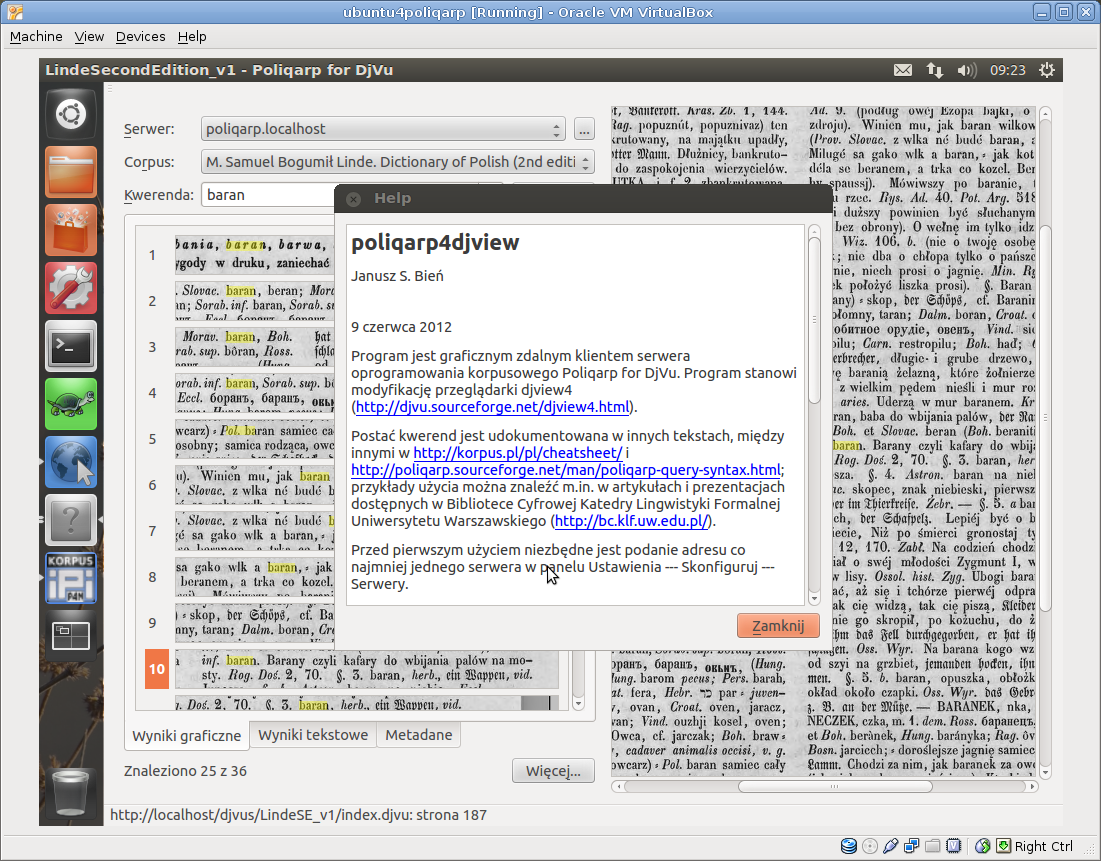This screenshot has height=861, width=1101.
Task: Click the VirtualBox optical disc status icon
Action: [x=869, y=846]
